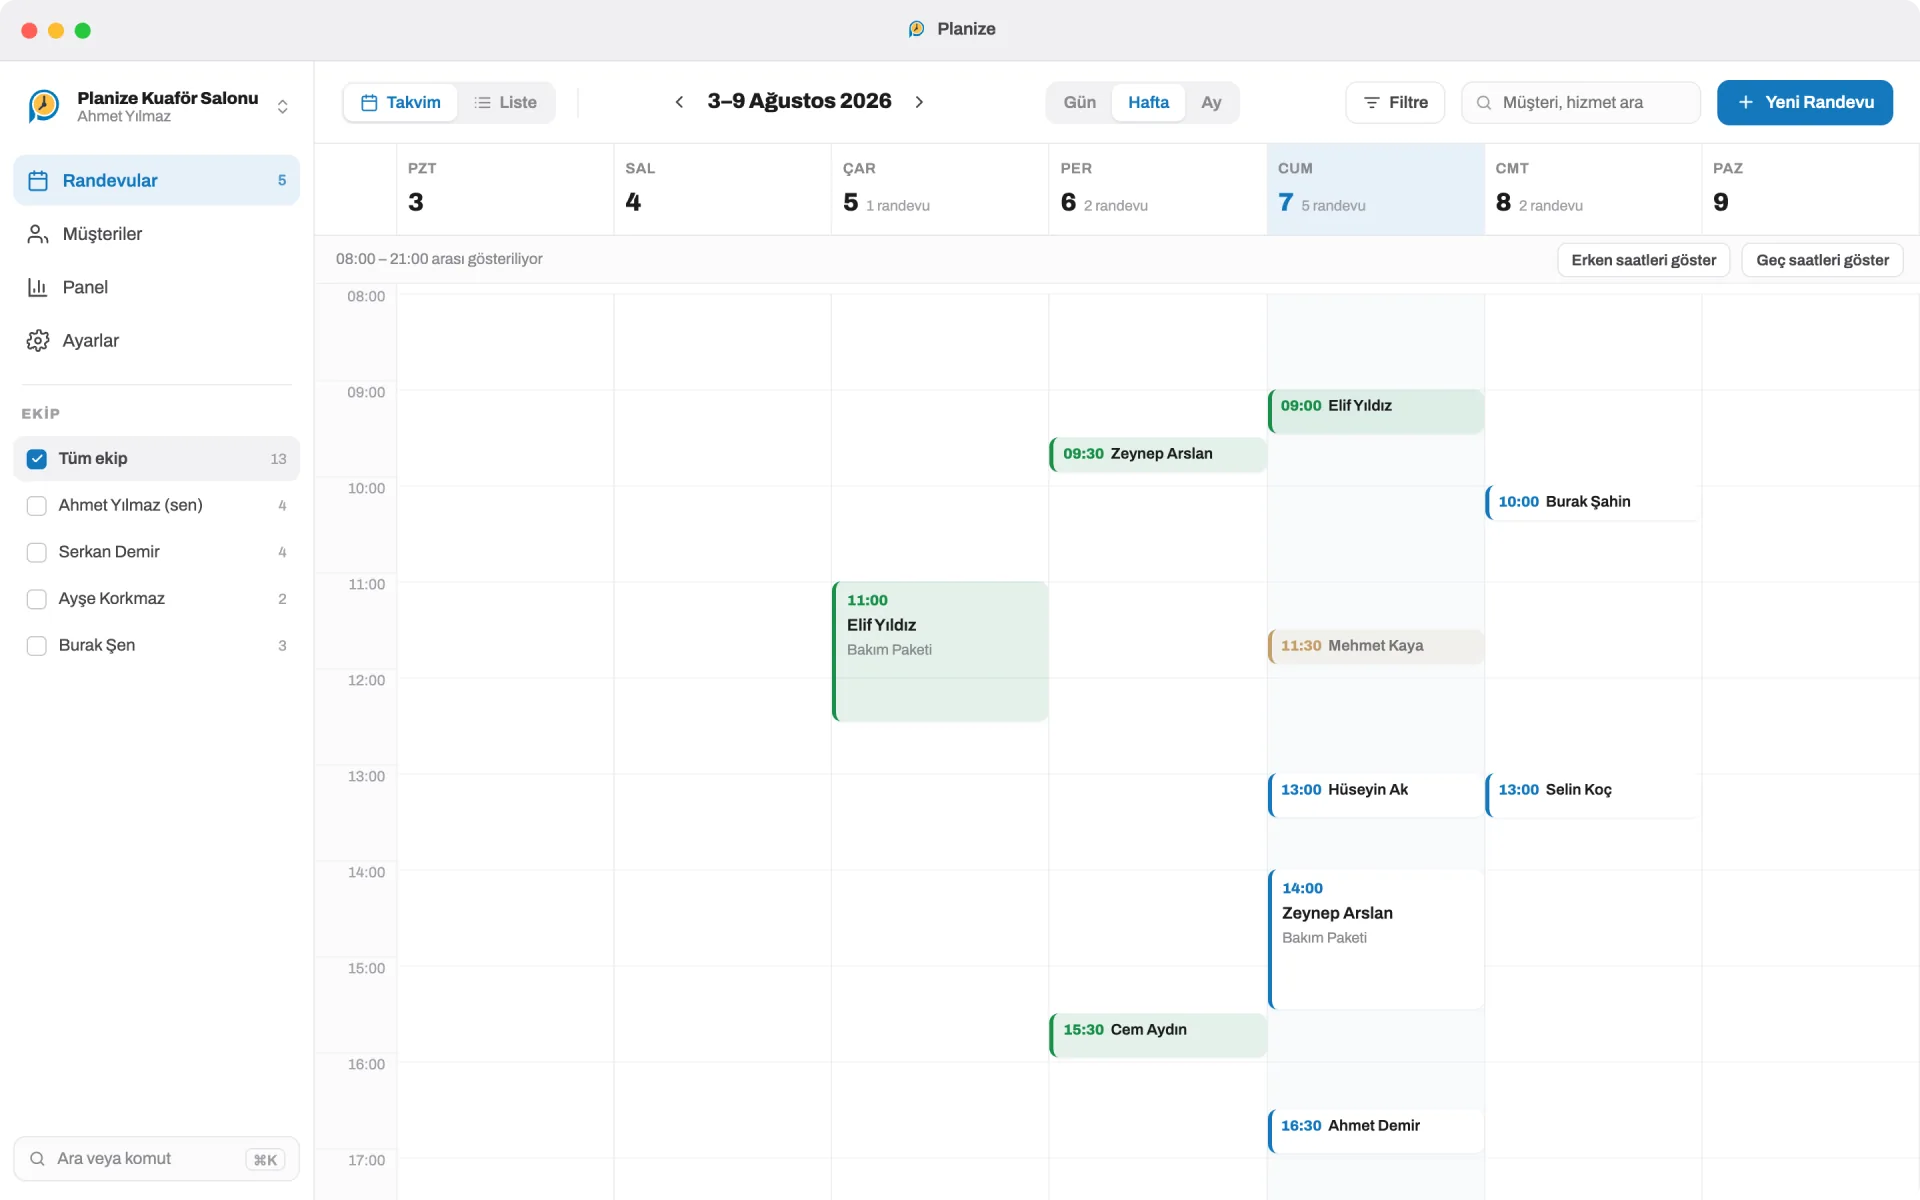Image resolution: width=1920 pixels, height=1200 pixels.
Task: Check the Ahmet Yılmaz (sen) checkbox
Action: [x=37, y=506]
